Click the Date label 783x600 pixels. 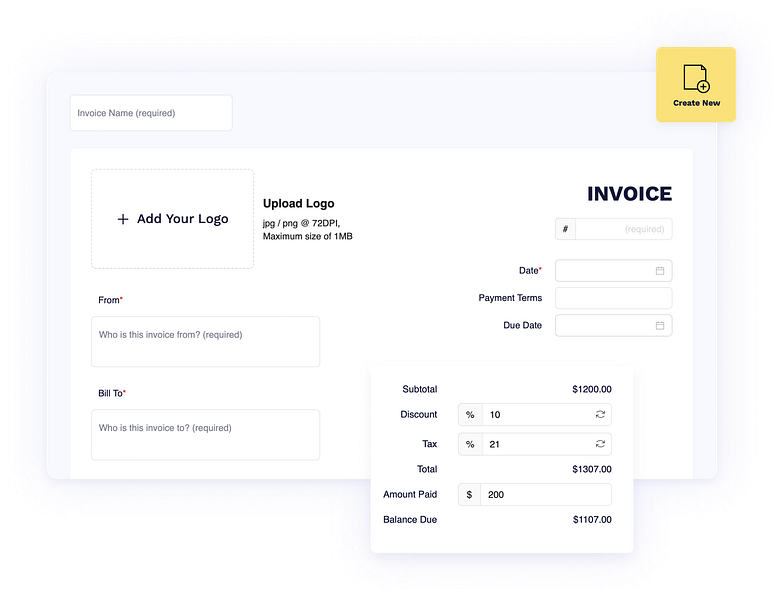pyautogui.click(x=529, y=271)
